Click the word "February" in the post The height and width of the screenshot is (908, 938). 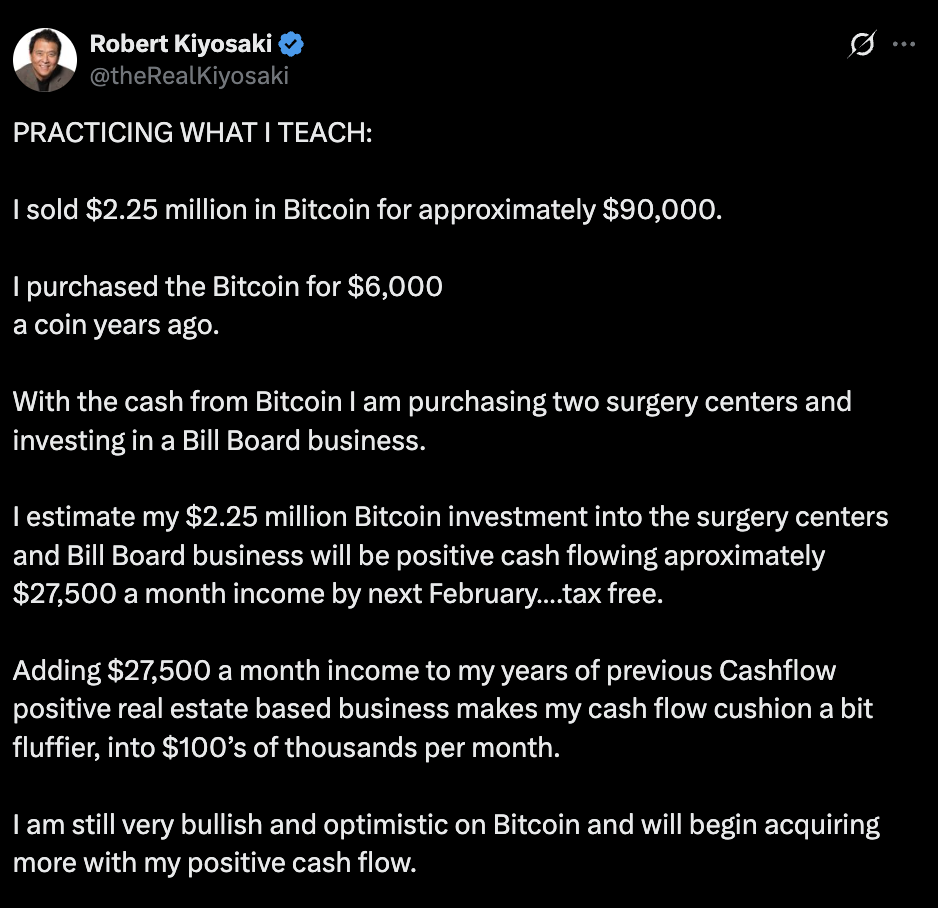(482, 593)
